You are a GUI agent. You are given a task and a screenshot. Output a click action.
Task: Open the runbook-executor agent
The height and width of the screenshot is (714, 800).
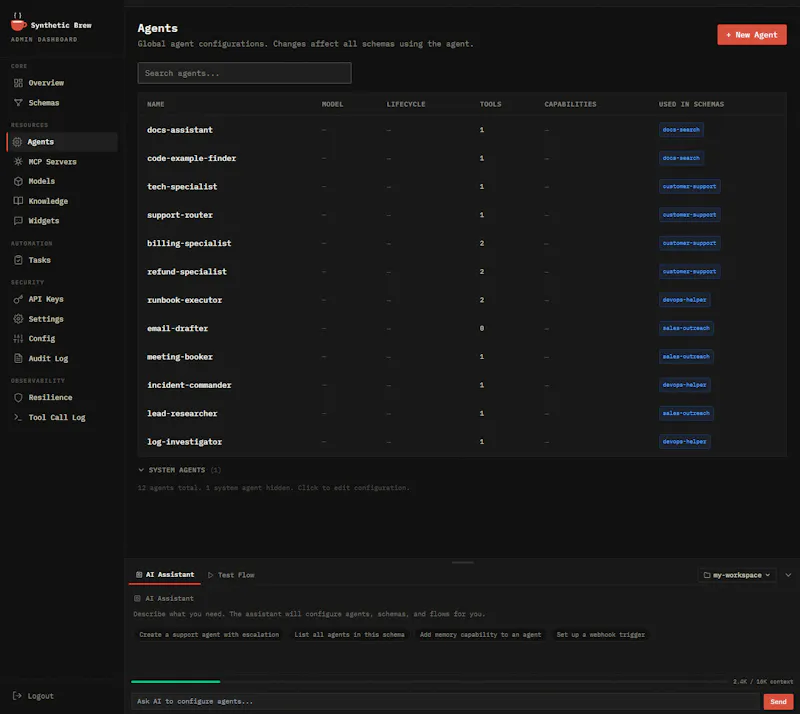pyautogui.click(x=462, y=300)
